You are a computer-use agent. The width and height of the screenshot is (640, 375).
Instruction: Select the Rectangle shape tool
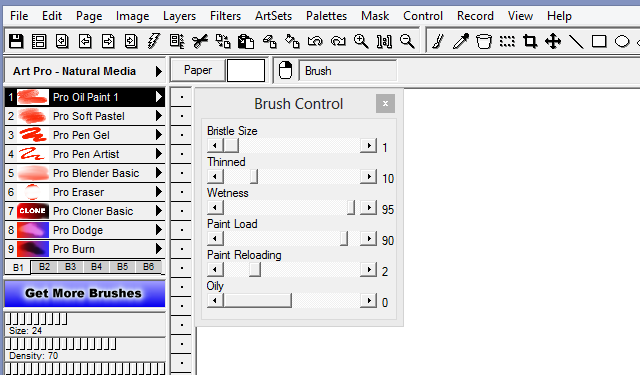(x=599, y=41)
